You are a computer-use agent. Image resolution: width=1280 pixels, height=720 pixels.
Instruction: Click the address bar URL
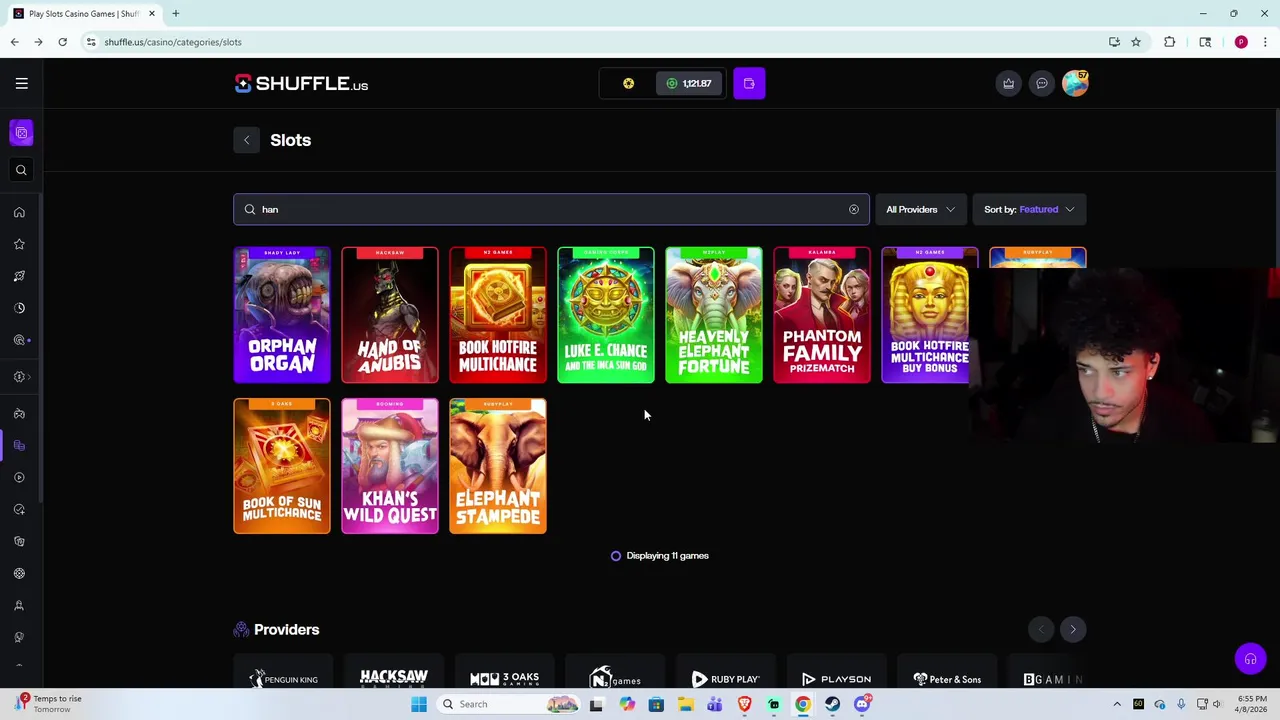tap(172, 42)
